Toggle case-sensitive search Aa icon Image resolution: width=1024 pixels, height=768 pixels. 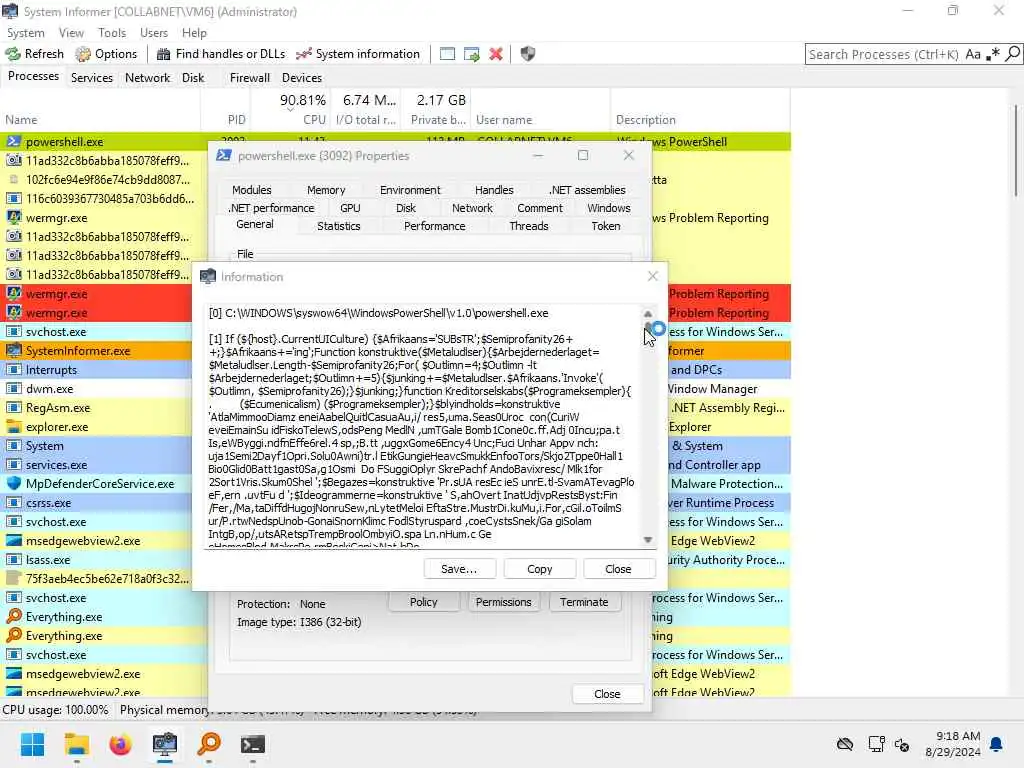(973, 54)
